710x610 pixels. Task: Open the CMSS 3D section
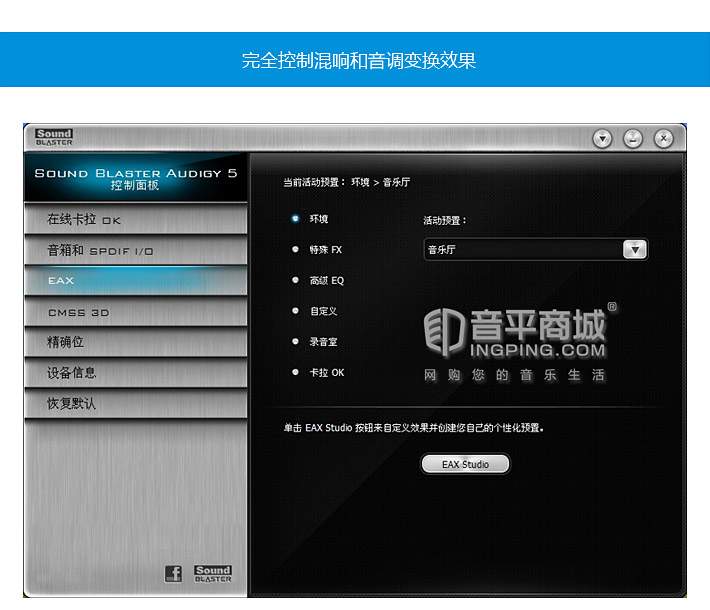click(136, 312)
